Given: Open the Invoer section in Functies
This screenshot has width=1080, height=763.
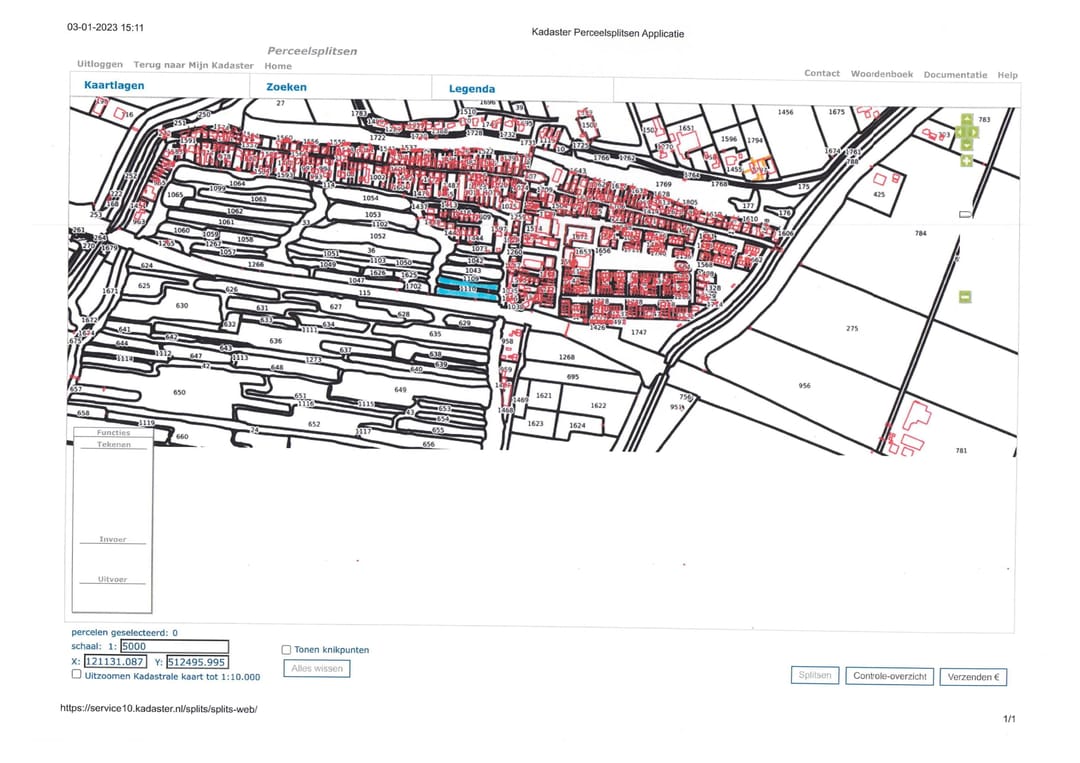Looking at the screenshot, I should tap(113, 540).
